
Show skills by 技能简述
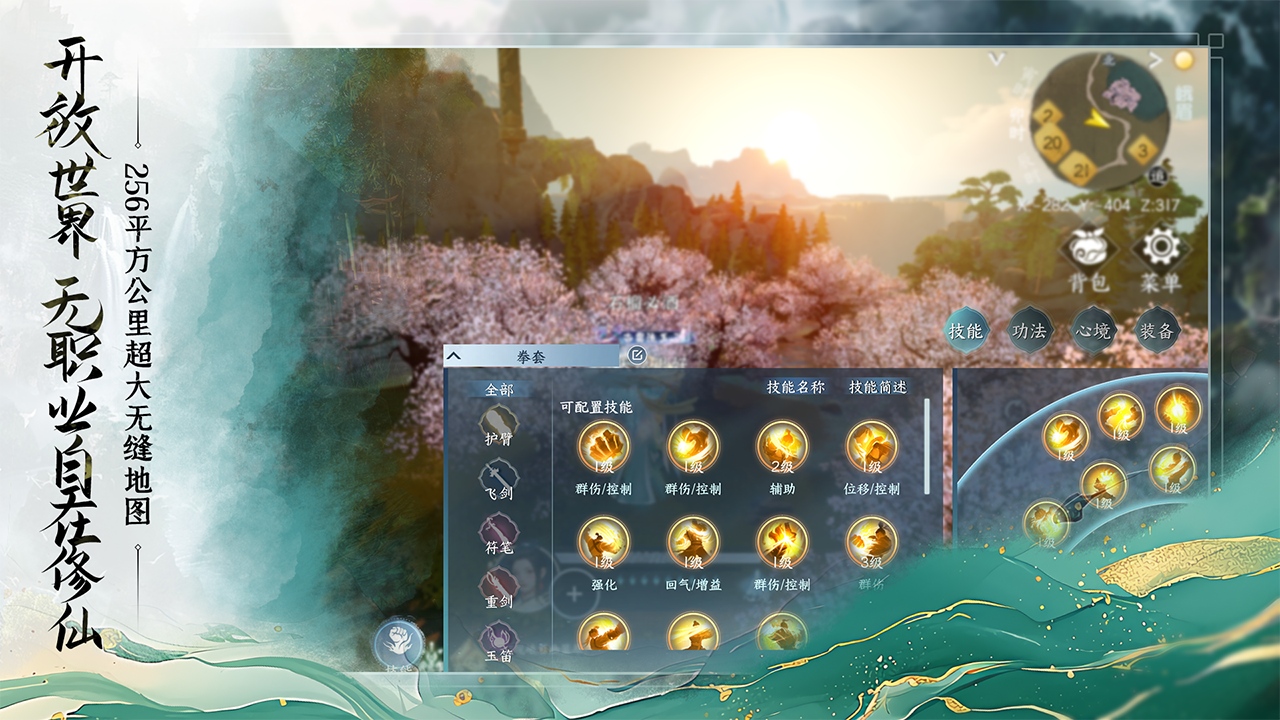click(878, 387)
